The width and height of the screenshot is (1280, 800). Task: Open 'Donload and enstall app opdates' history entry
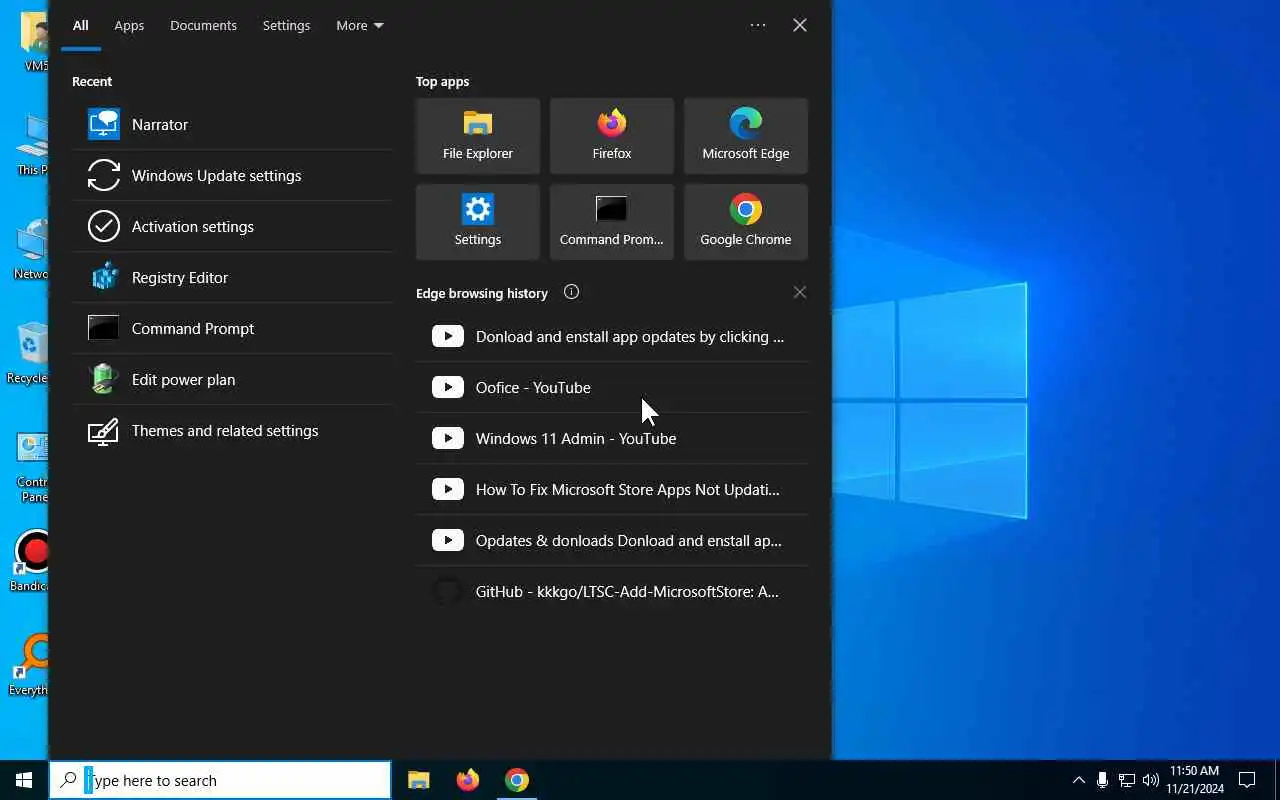click(612, 336)
